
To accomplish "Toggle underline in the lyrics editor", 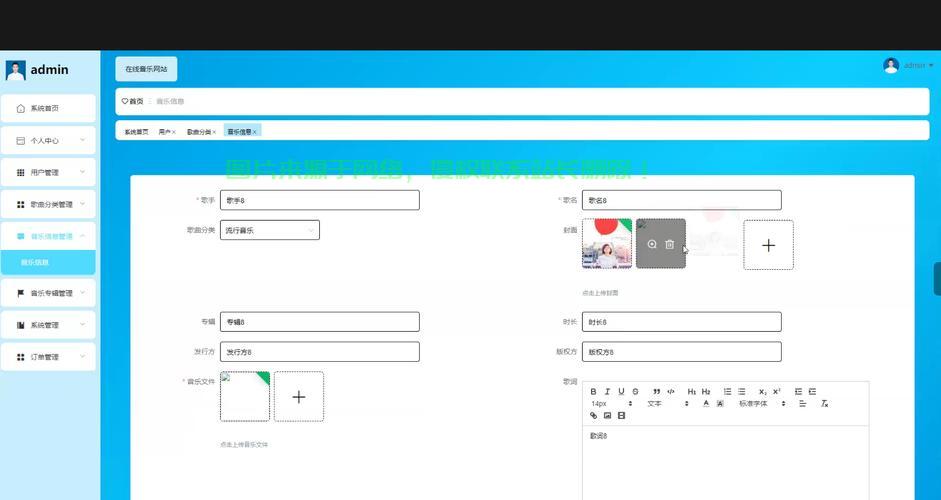I will point(621,391).
